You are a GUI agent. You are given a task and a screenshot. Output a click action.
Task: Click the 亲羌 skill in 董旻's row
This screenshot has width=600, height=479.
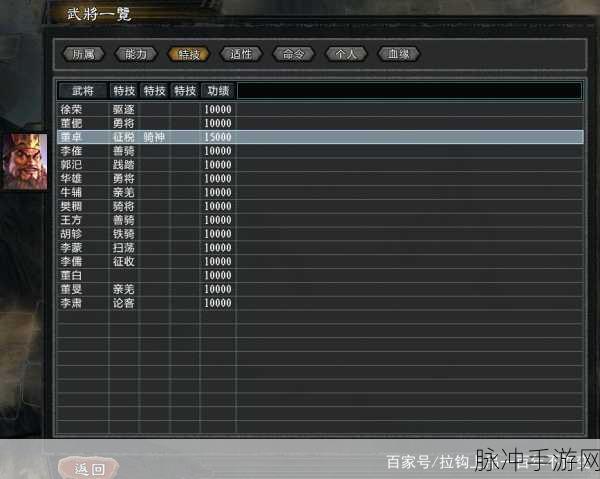[124, 289]
